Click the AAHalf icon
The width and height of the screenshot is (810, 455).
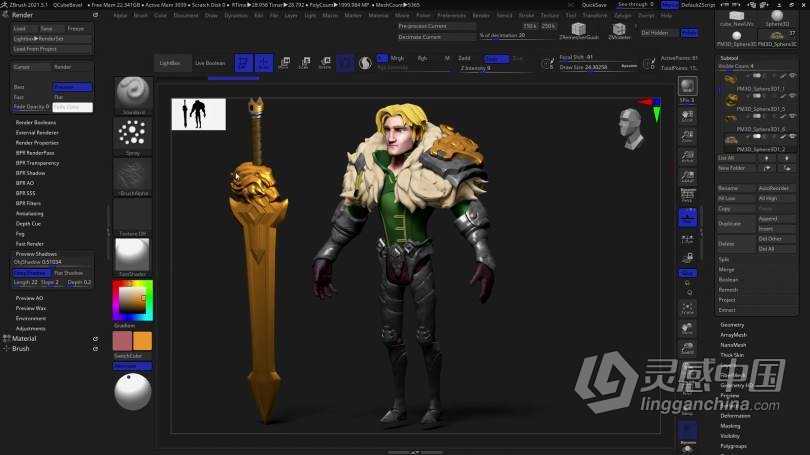[688, 176]
